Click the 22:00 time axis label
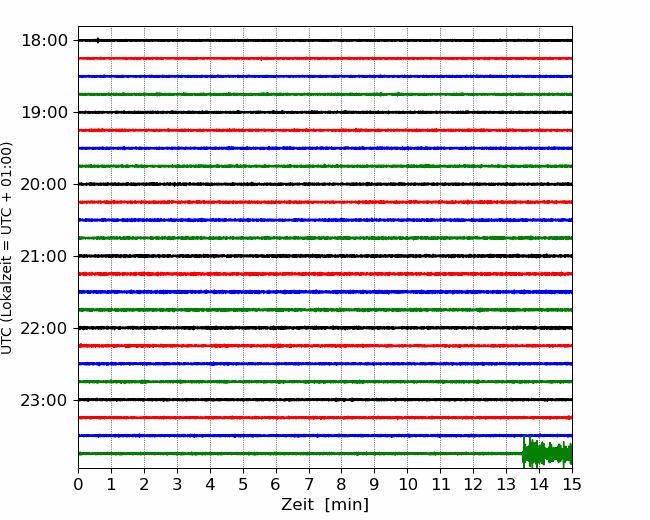The width and height of the screenshot is (650, 520). pyautogui.click(x=44, y=328)
